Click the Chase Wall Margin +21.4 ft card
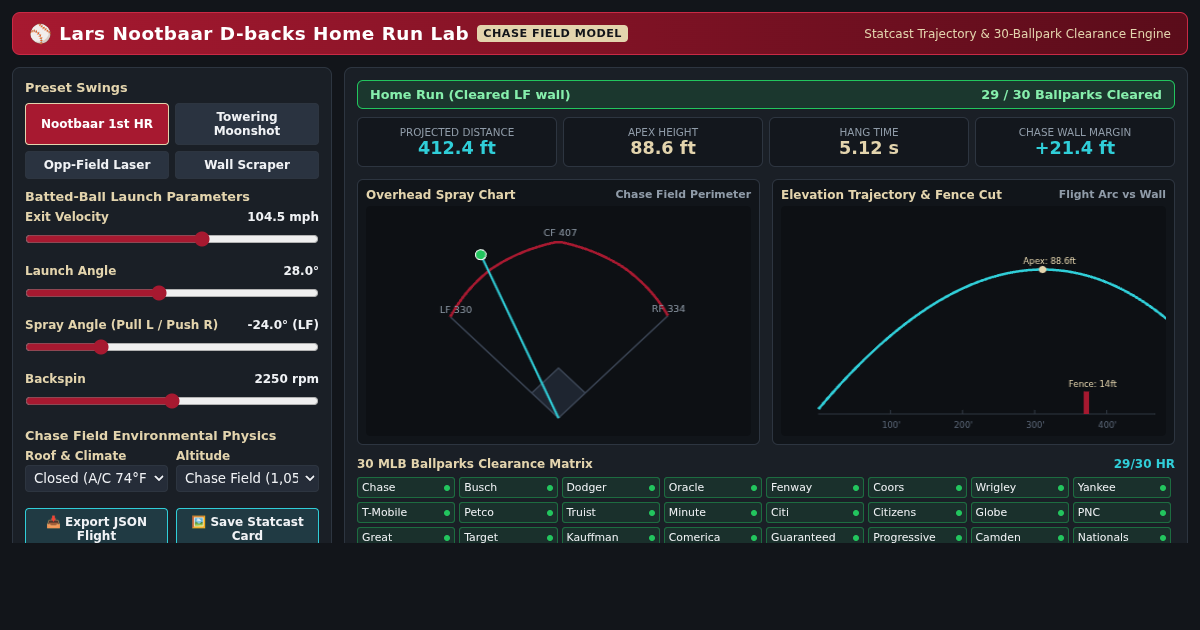The image size is (1200, 630). (1075, 142)
